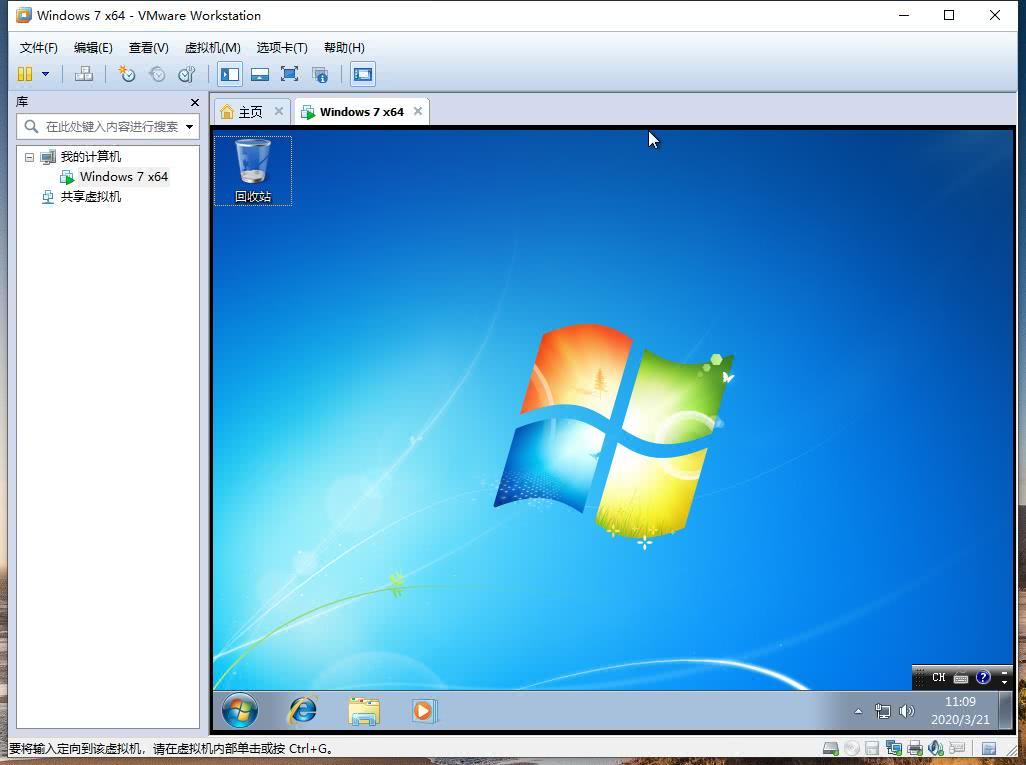Open the 虚拟机(M) menu
Image resolution: width=1026 pixels, height=765 pixels.
[x=213, y=48]
